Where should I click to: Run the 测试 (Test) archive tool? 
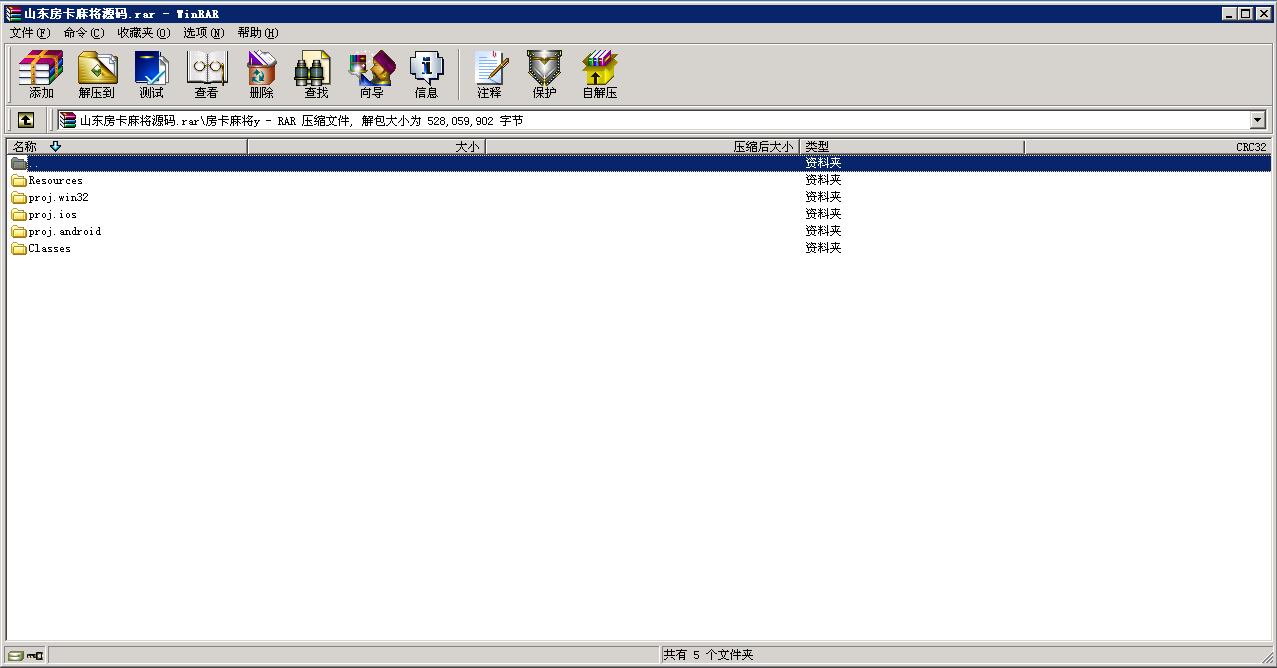click(x=151, y=75)
